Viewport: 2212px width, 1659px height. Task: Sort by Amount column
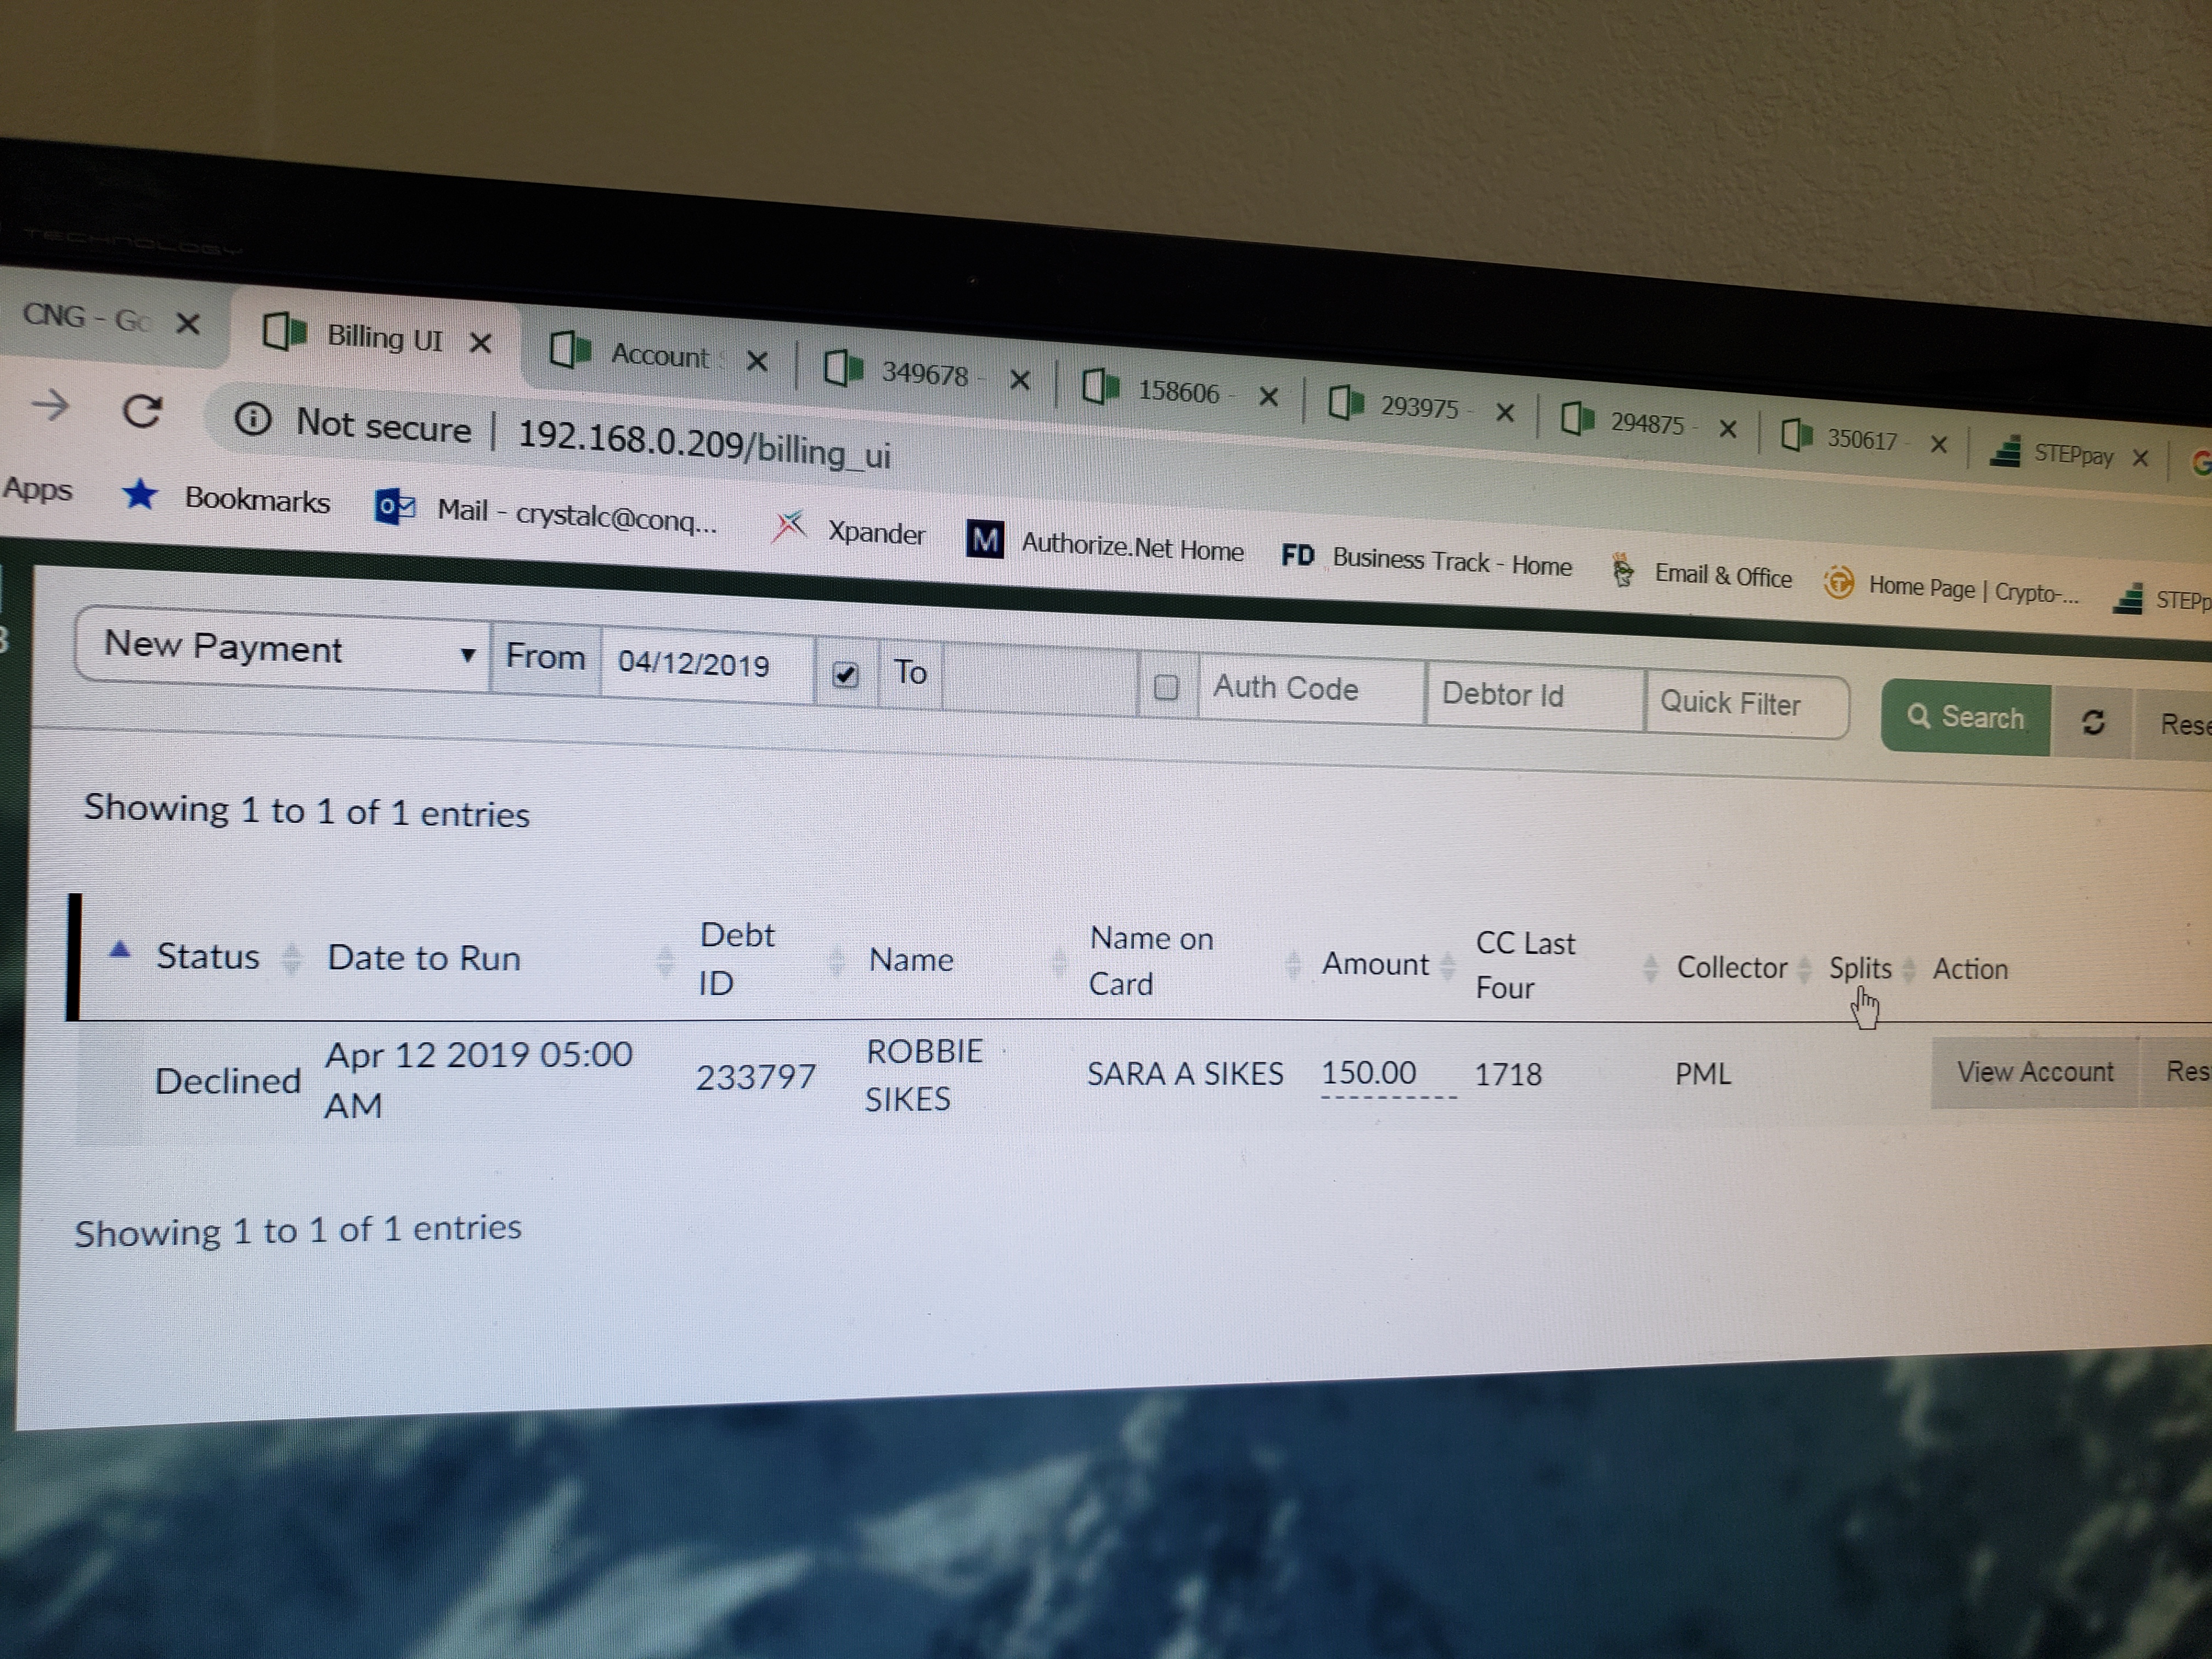1376,964
